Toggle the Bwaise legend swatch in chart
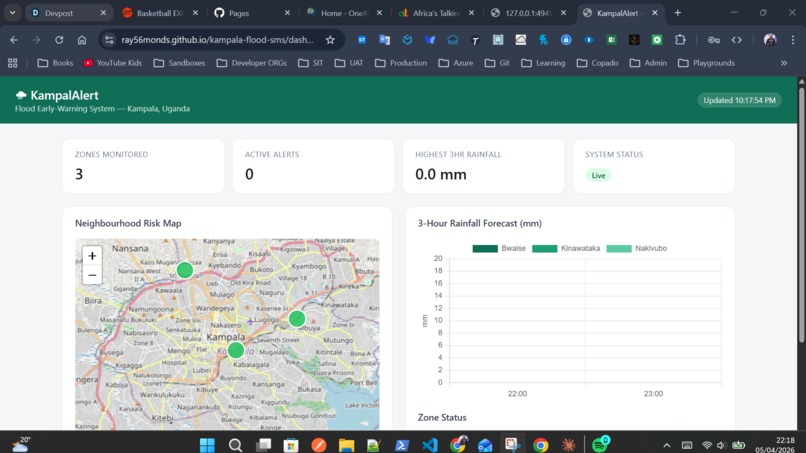The height and width of the screenshot is (453, 806). click(x=485, y=248)
